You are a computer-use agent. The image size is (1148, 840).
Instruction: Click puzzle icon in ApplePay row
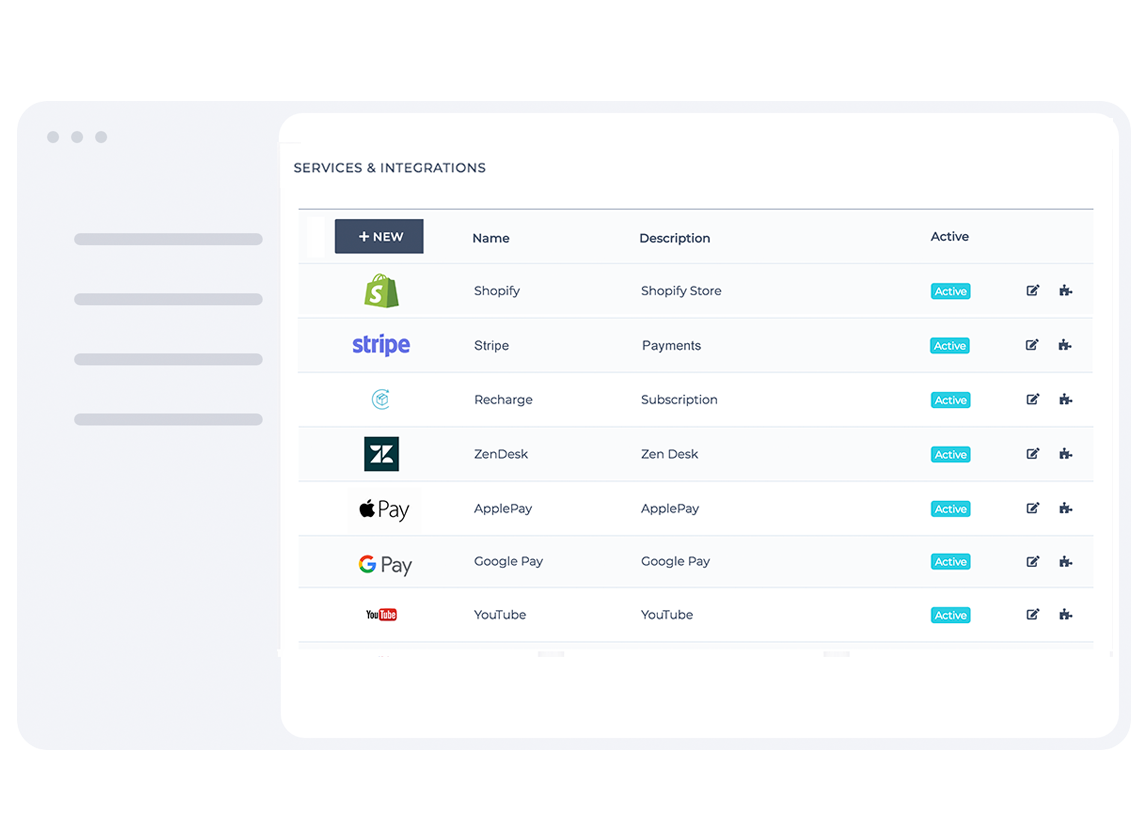click(1065, 508)
